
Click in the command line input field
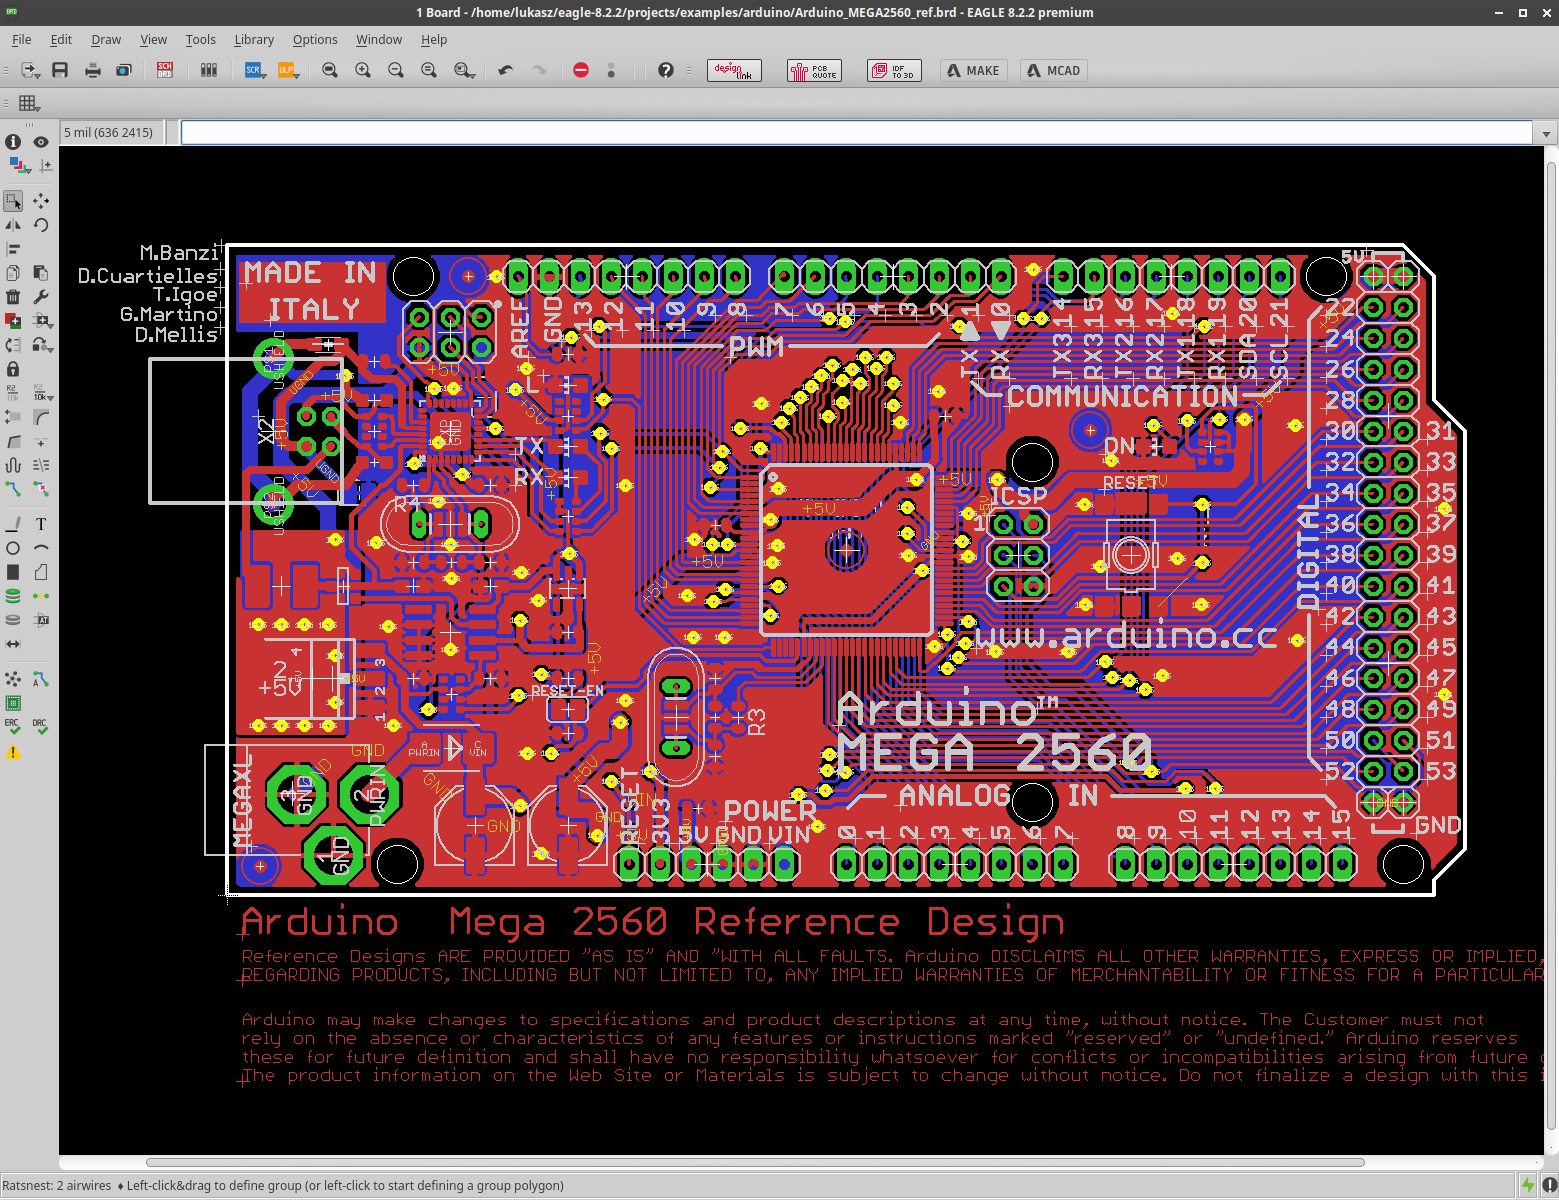[x=856, y=132]
